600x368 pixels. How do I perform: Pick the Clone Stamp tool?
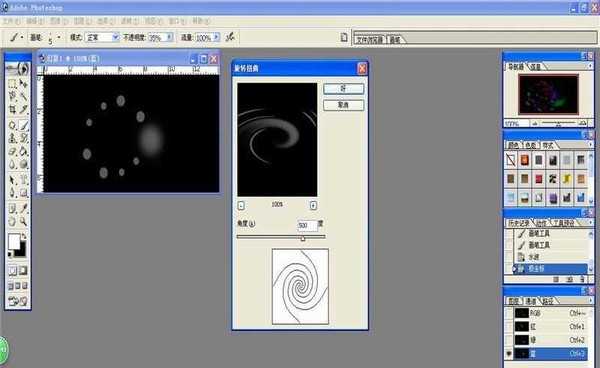pos(12,138)
